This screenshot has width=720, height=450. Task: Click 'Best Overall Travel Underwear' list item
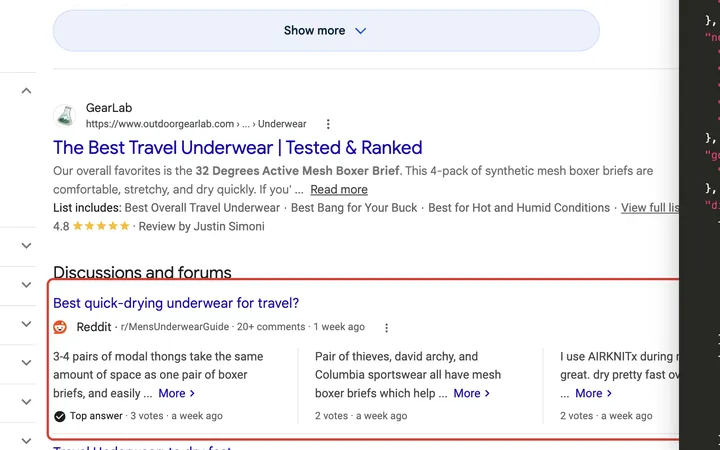tap(202, 208)
